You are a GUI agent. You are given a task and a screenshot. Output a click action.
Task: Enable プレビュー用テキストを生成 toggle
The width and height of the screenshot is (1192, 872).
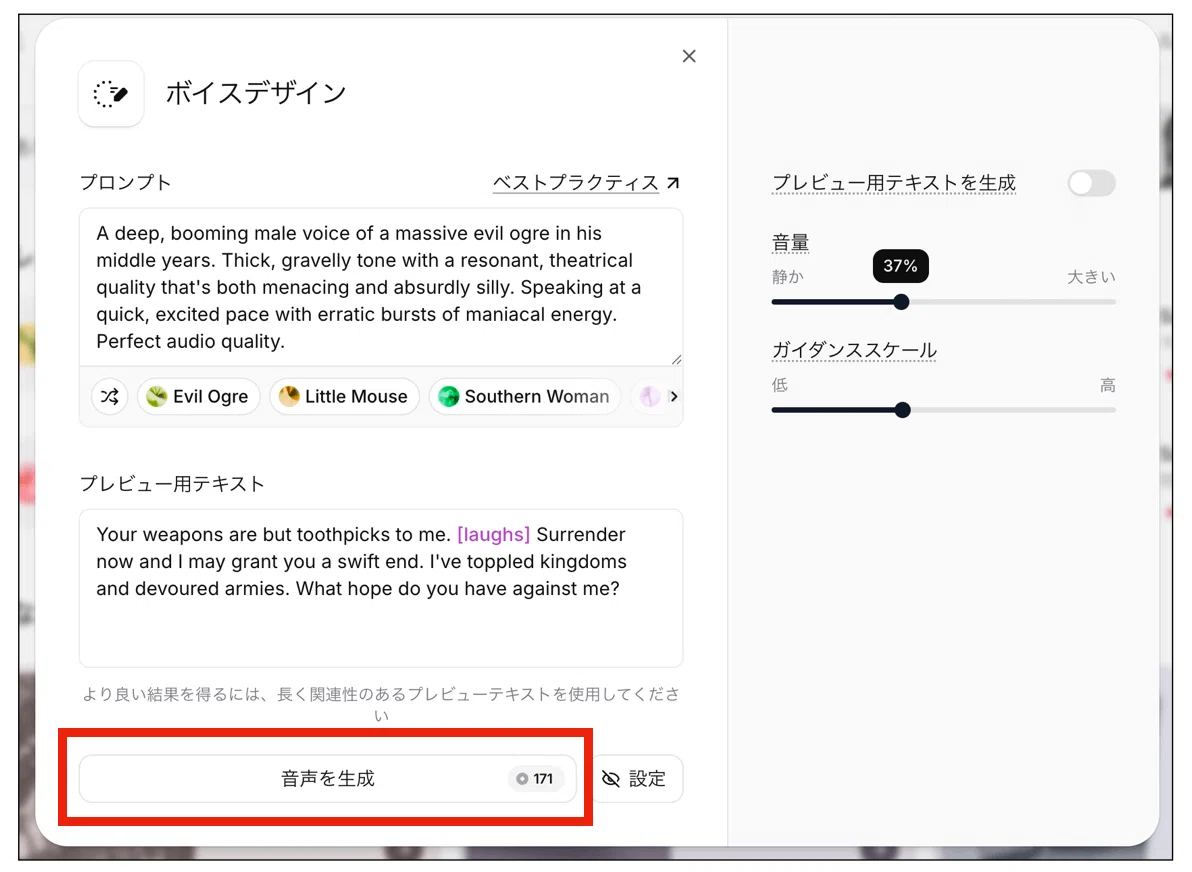point(1091,183)
